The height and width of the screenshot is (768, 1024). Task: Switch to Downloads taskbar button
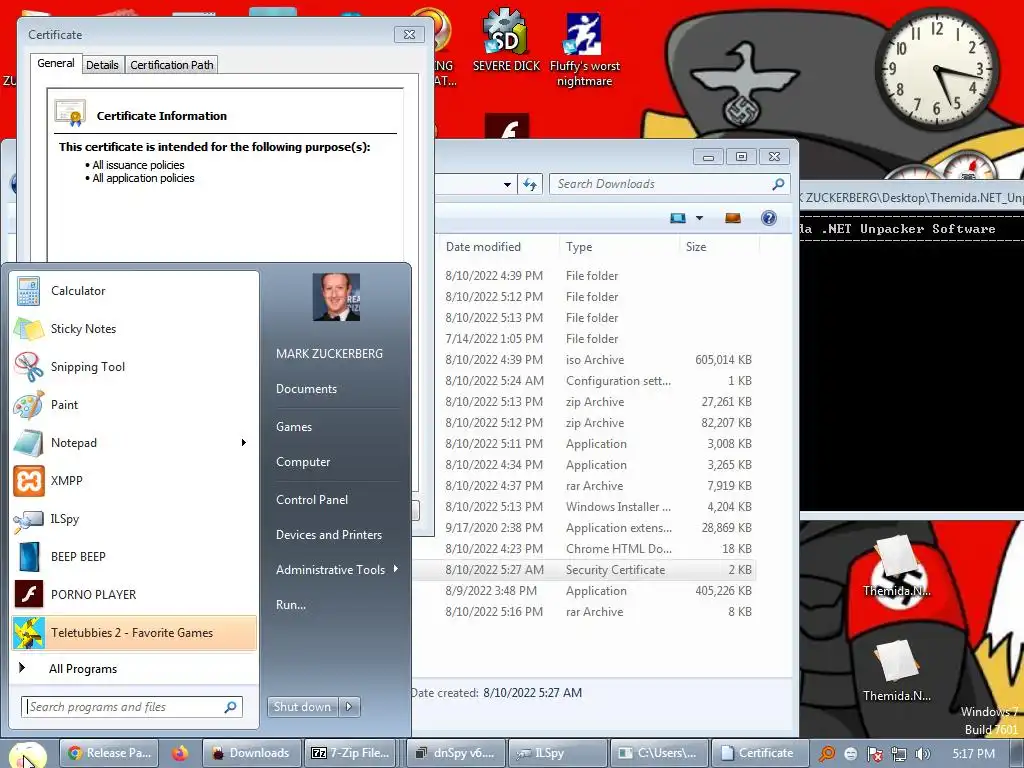[251, 753]
